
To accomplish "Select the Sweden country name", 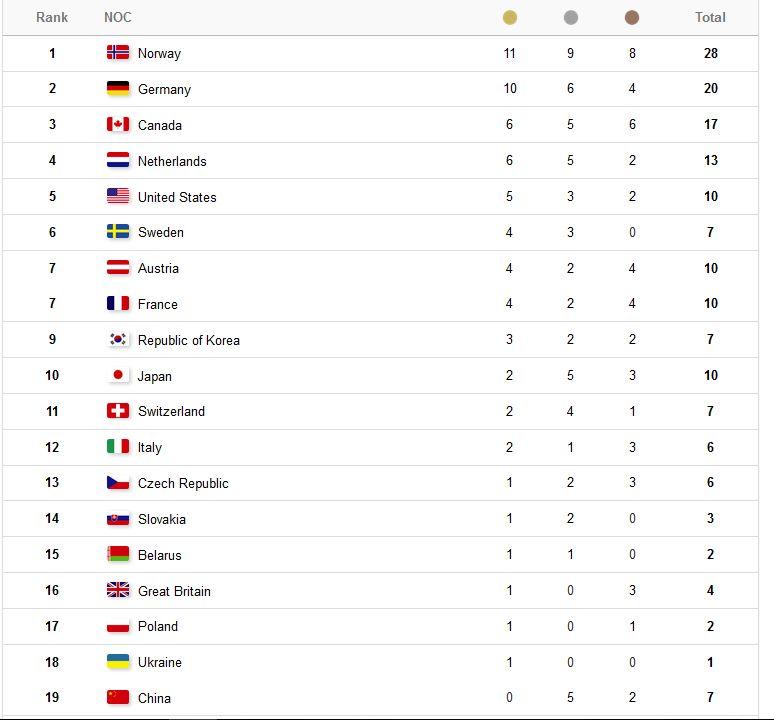I will click(161, 232).
